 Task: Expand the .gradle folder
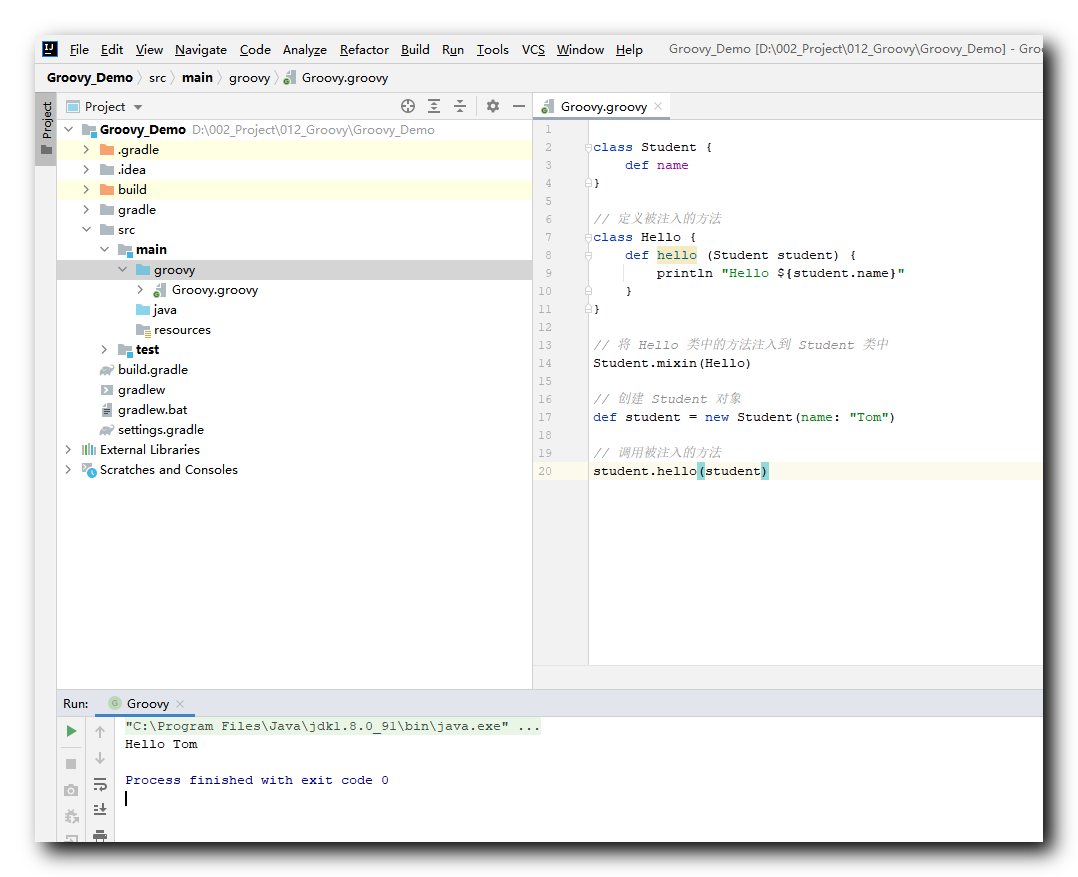(86, 150)
